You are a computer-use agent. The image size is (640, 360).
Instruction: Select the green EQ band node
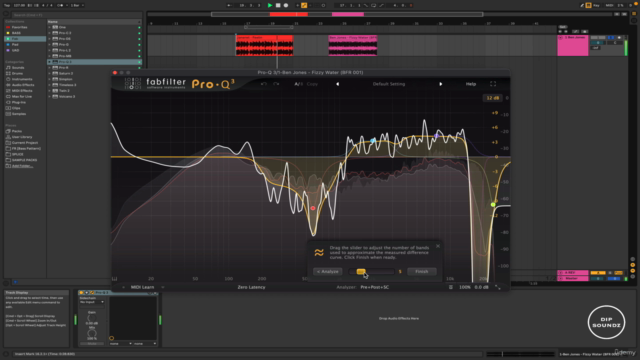click(x=493, y=204)
